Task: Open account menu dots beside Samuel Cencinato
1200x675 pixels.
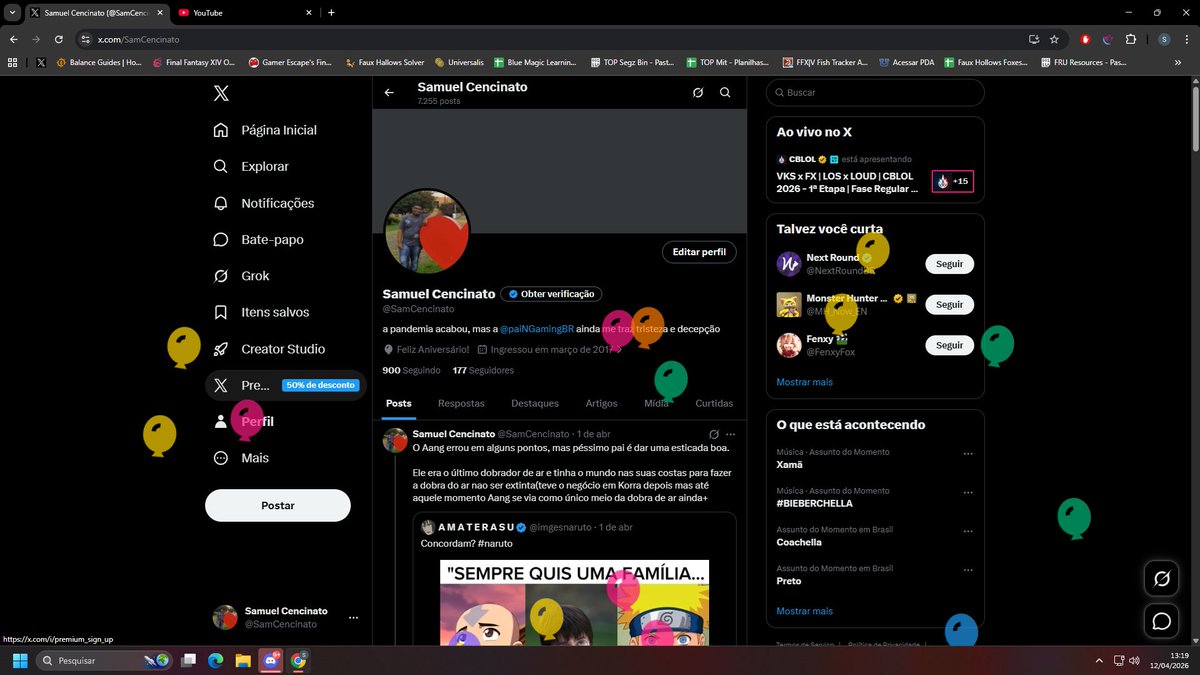Action: 353,618
